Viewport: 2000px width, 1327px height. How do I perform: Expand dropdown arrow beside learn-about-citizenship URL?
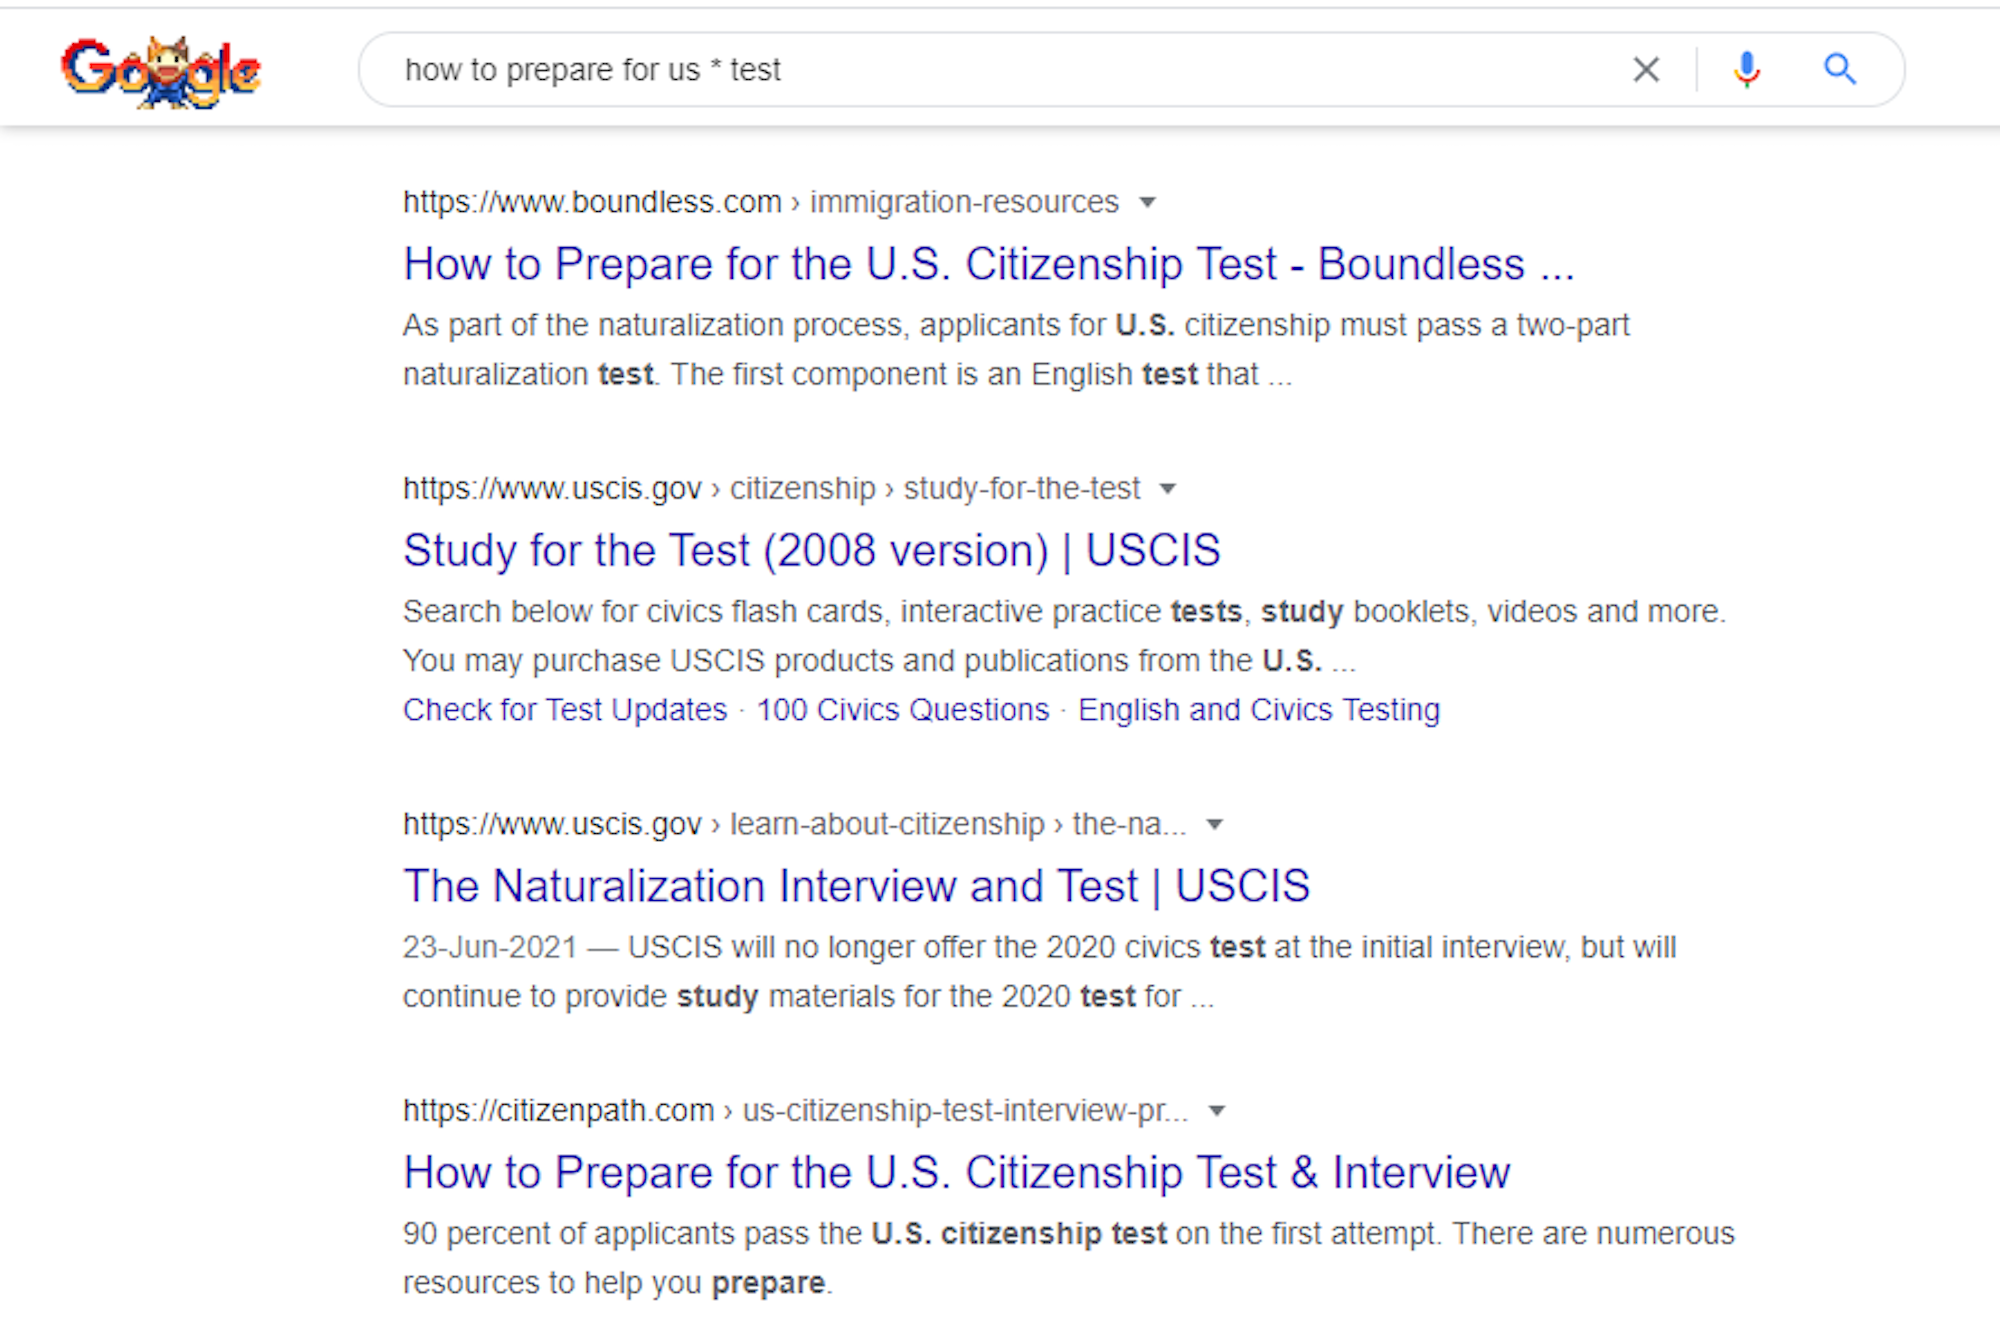click(x=1215, y=825)
